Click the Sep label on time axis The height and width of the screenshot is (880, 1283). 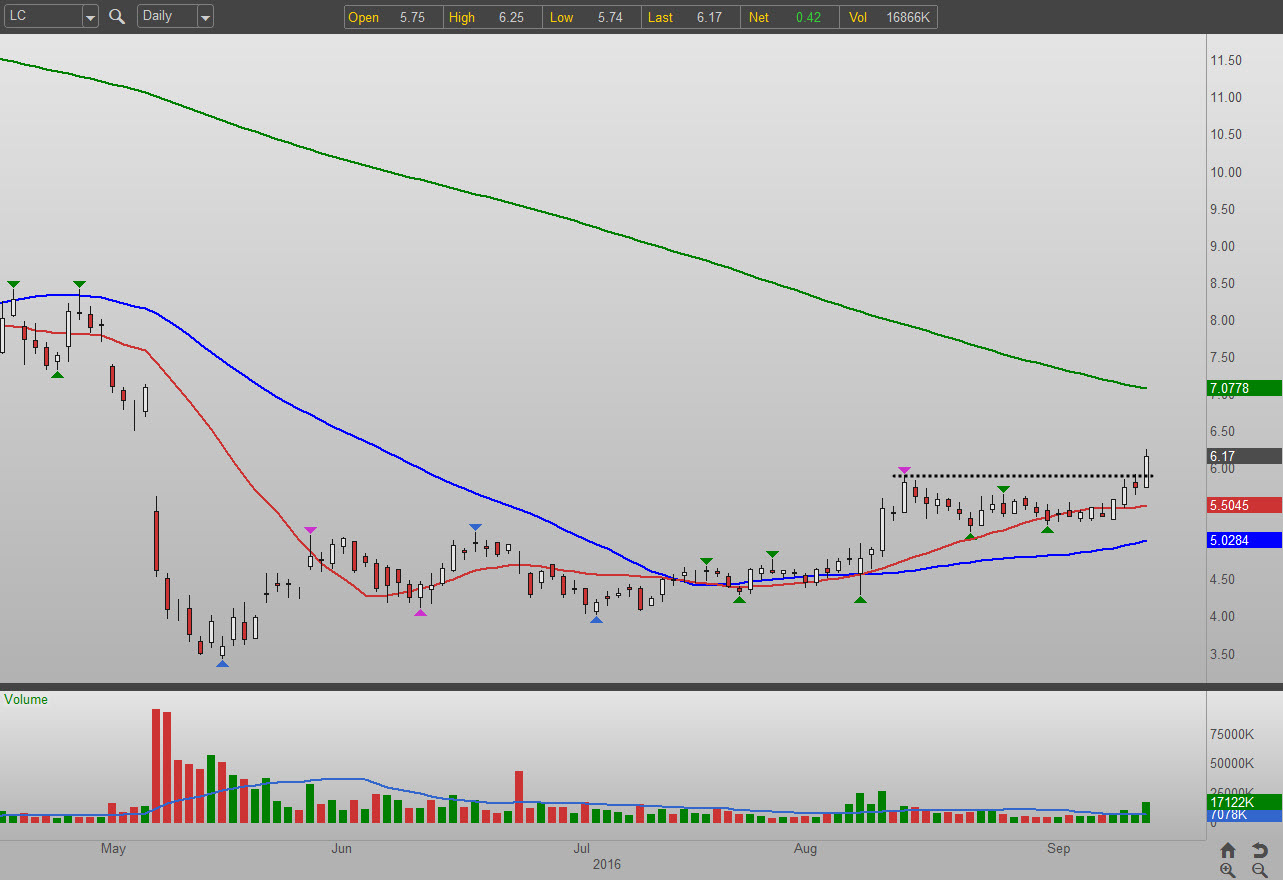1058,849
